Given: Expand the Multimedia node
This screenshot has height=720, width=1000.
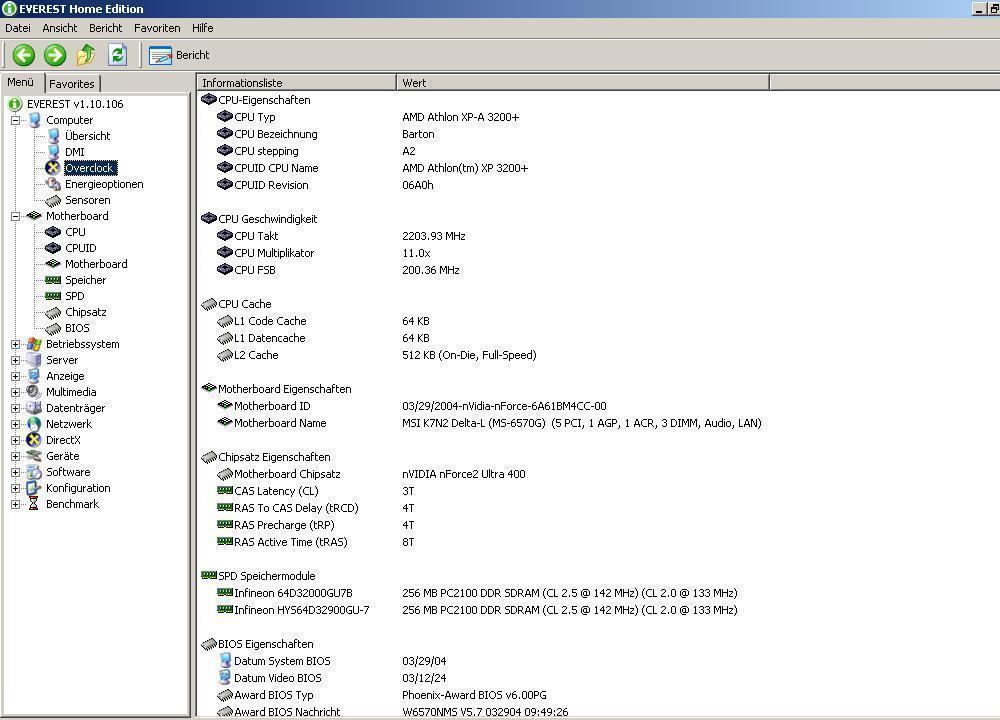Looking at the screenshot, I should click(x=15, y=392).
